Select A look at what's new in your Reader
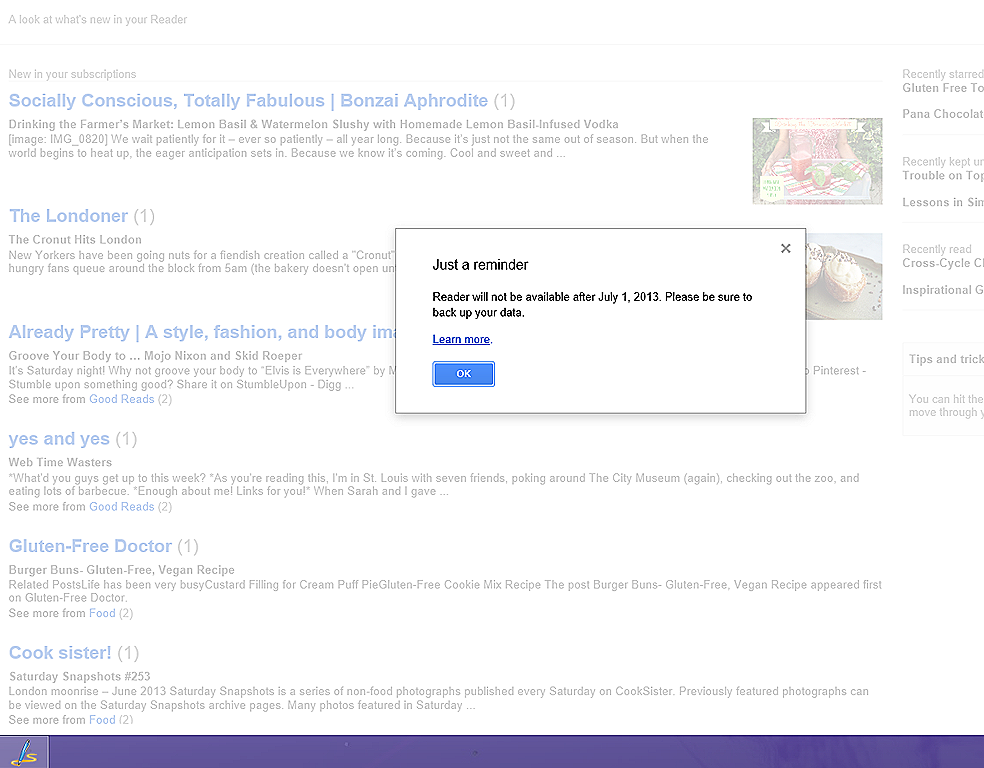This screenshot has height=768, width=984. click(98, 19)
